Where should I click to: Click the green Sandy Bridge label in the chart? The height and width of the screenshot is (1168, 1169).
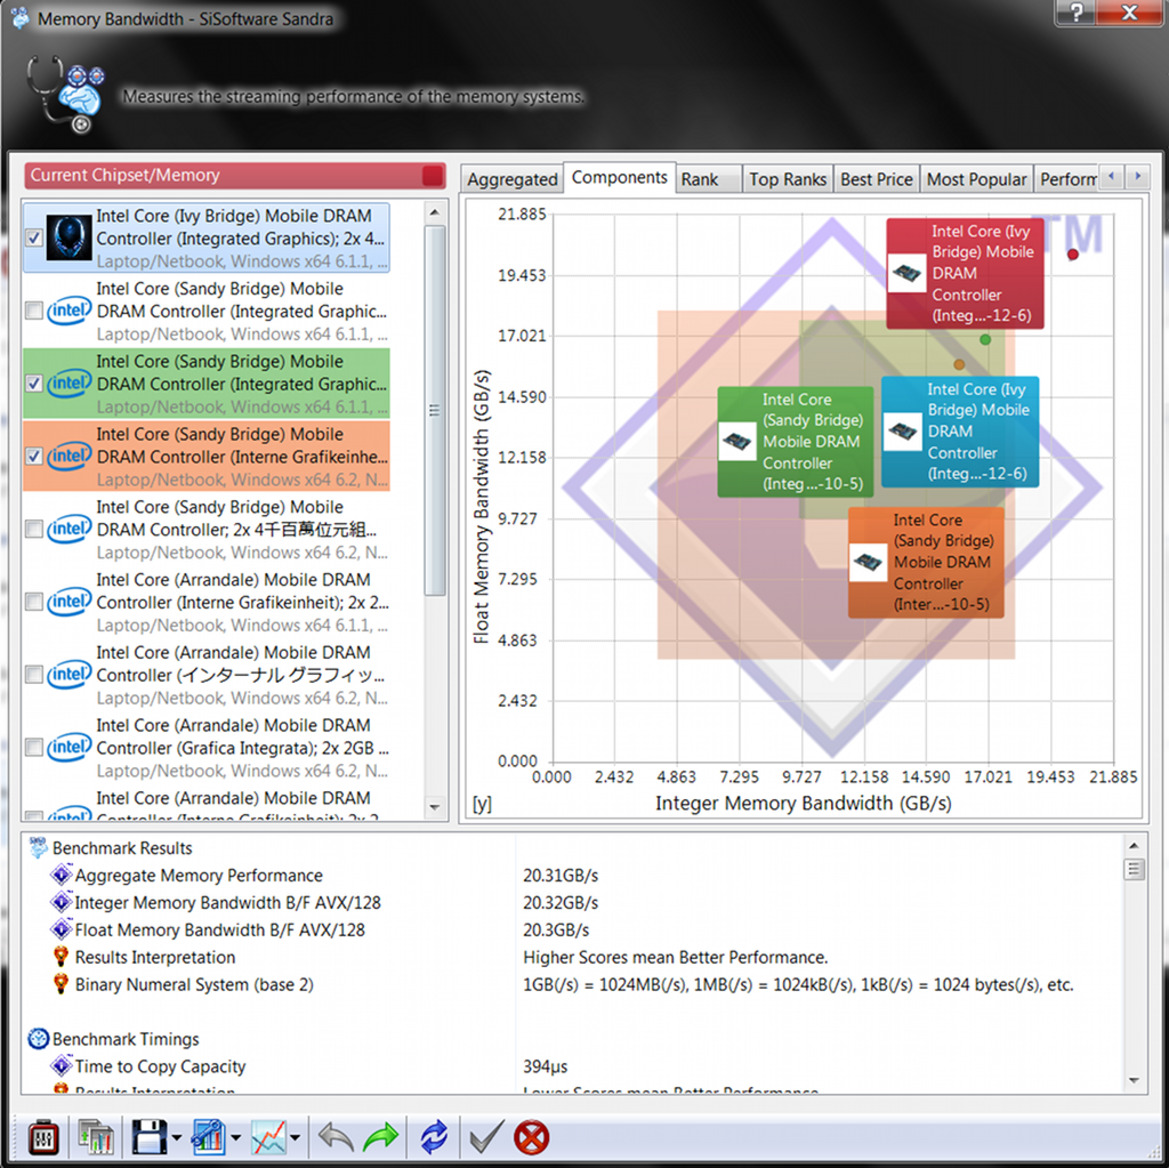(795, 441)
